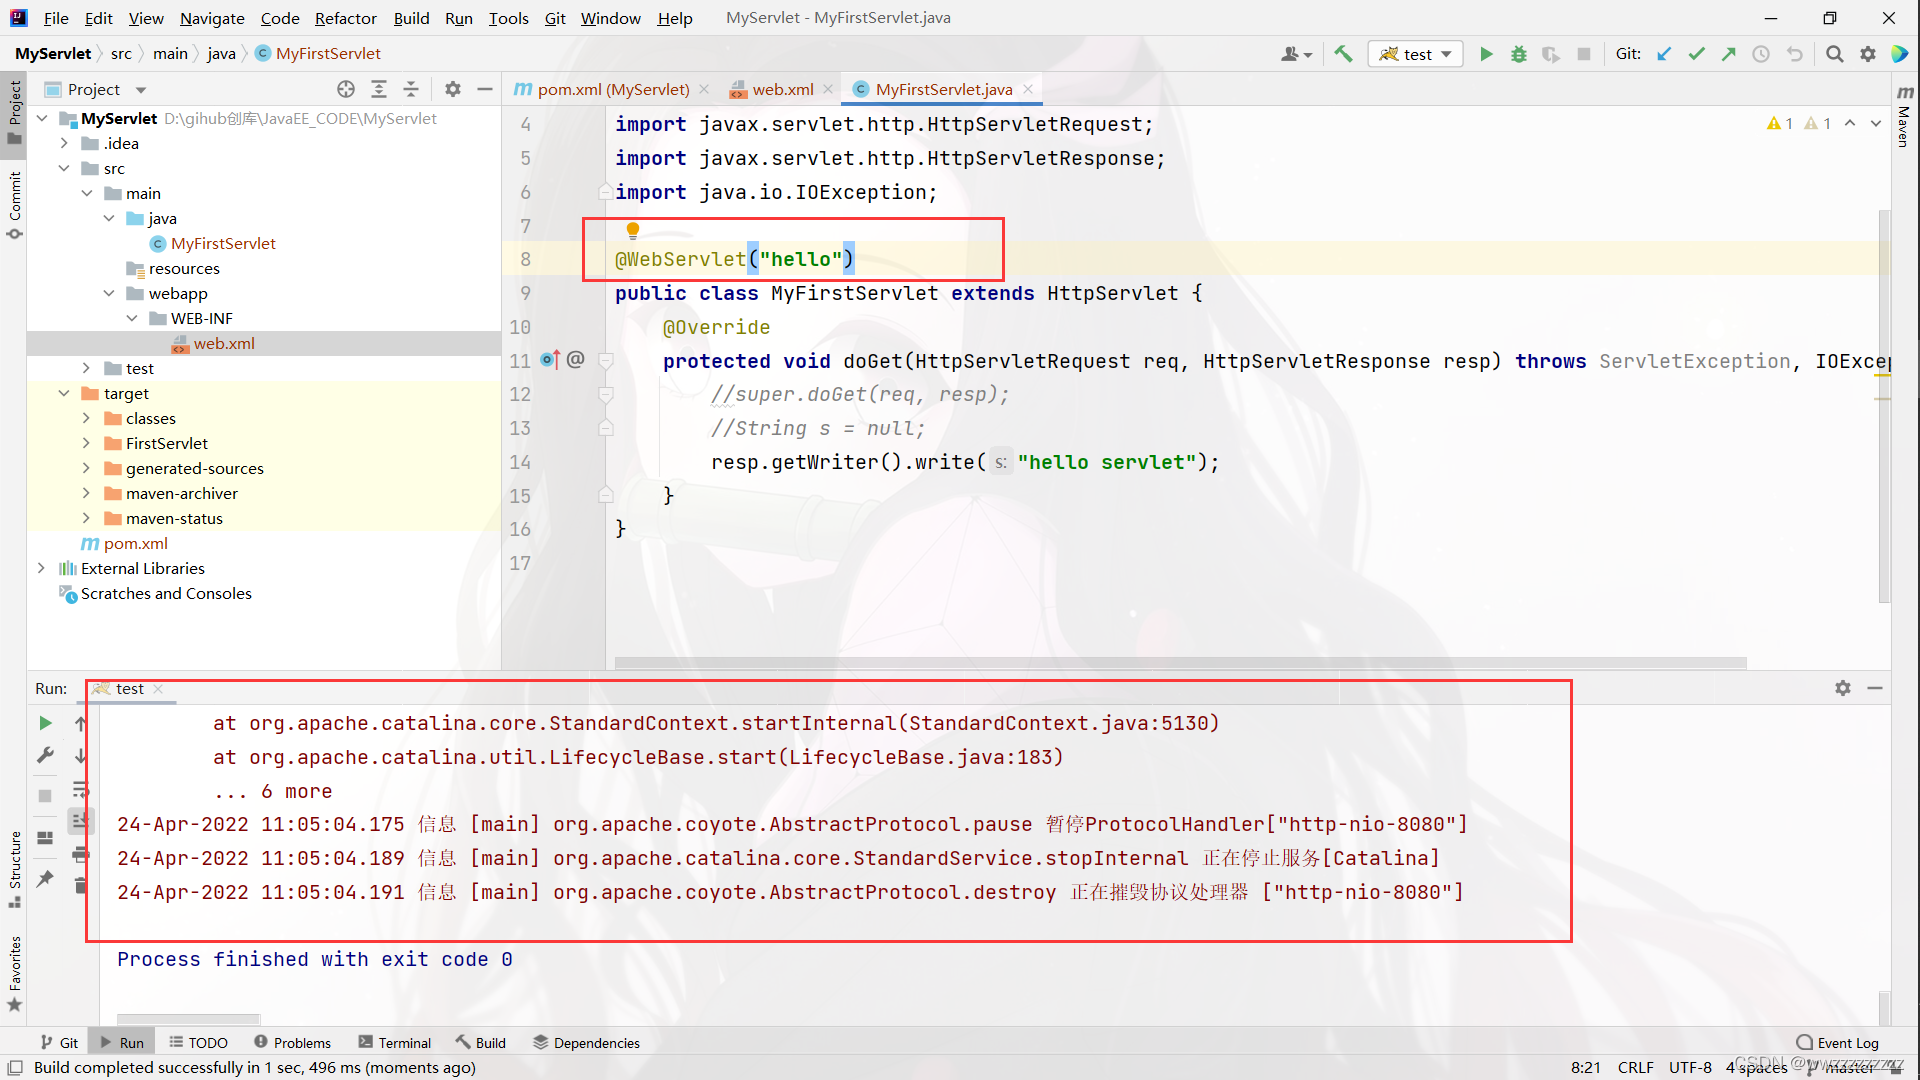
Task: Open the Event Log
Action: click(1838, 1042)
